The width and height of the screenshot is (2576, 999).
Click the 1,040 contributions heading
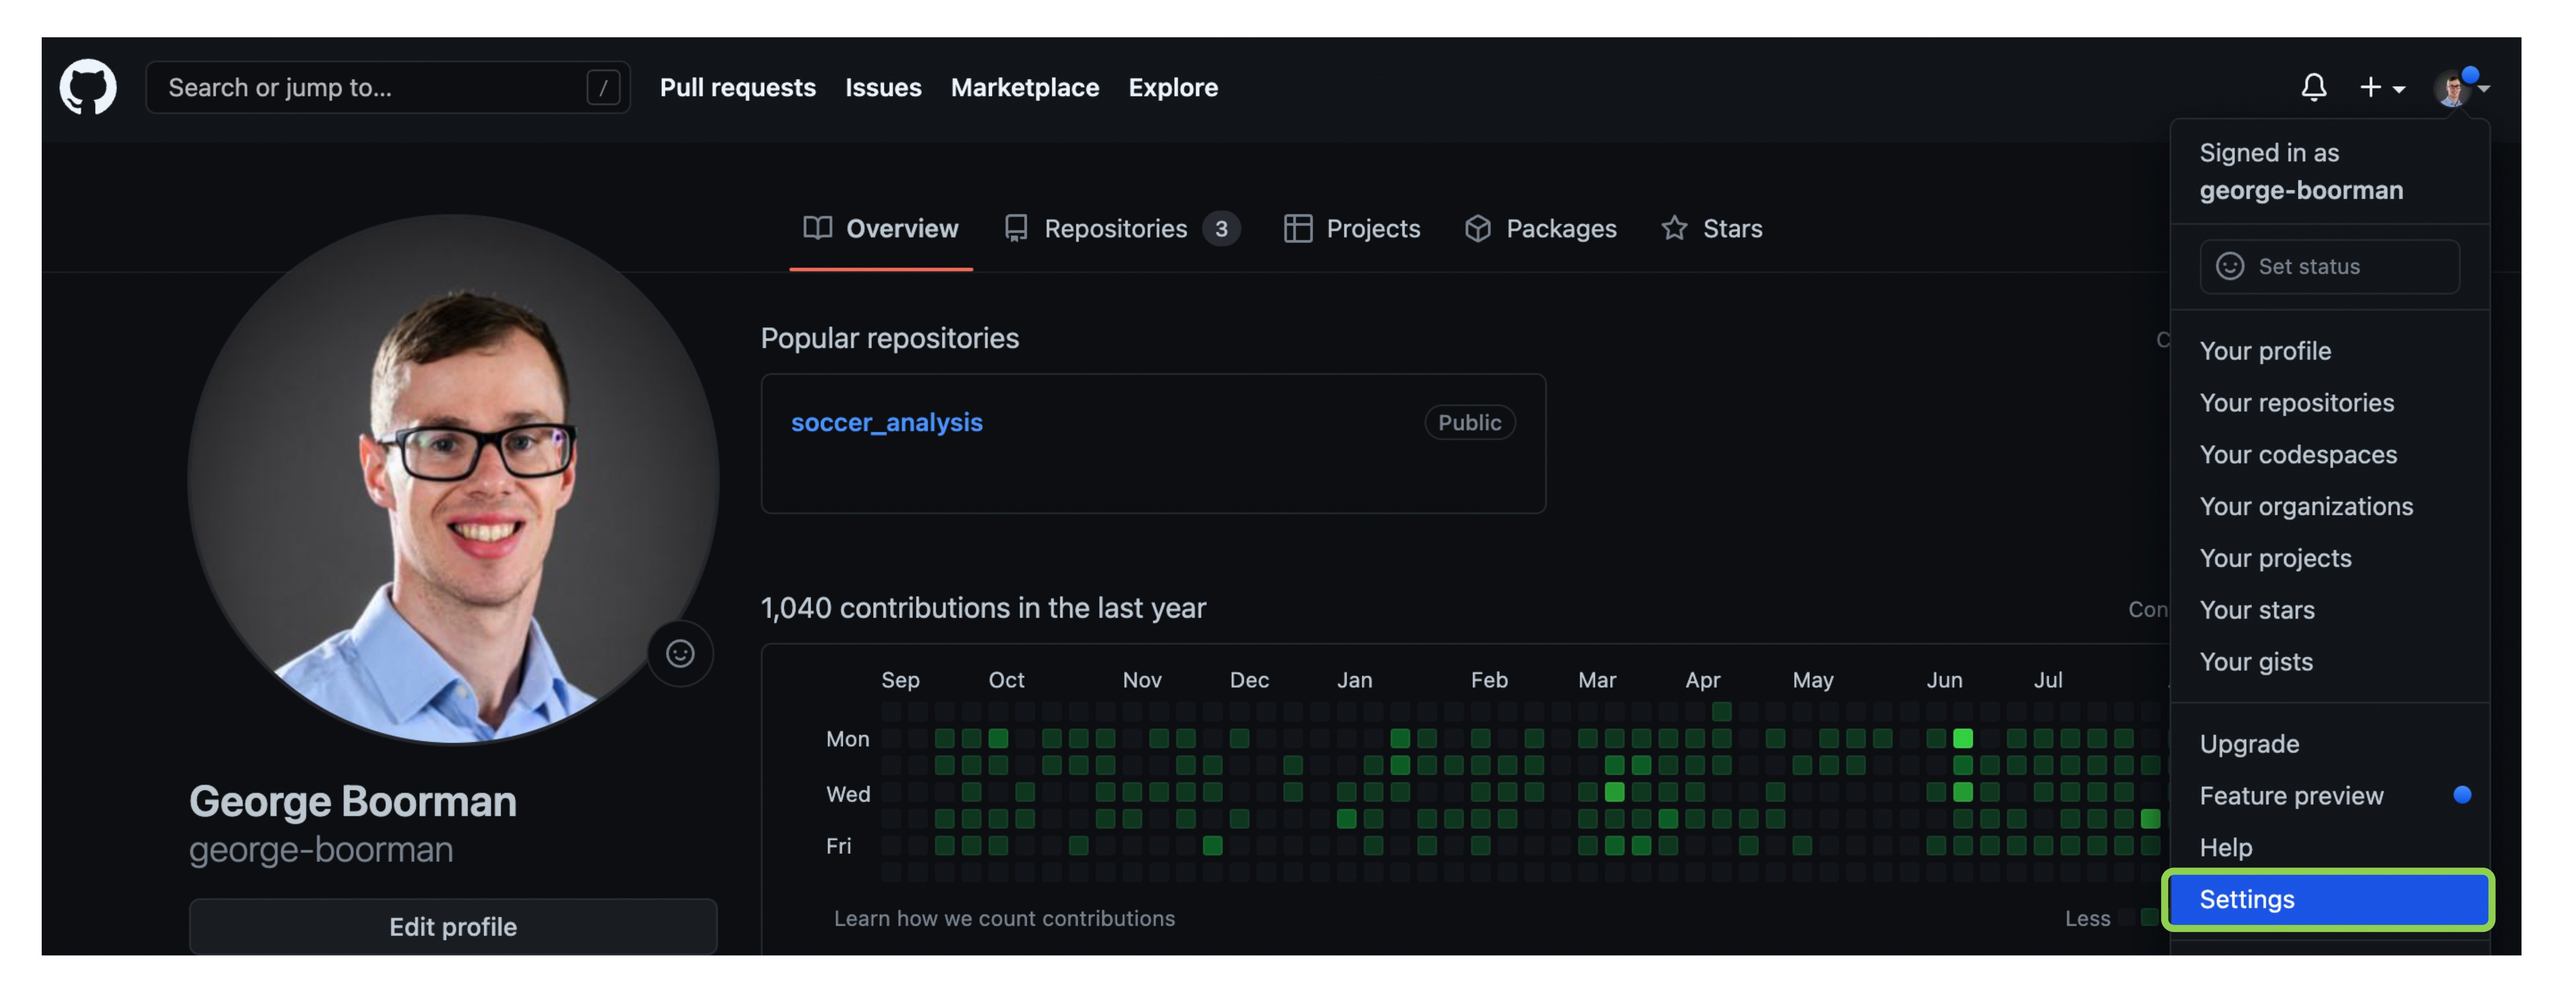tap(983, 607)
